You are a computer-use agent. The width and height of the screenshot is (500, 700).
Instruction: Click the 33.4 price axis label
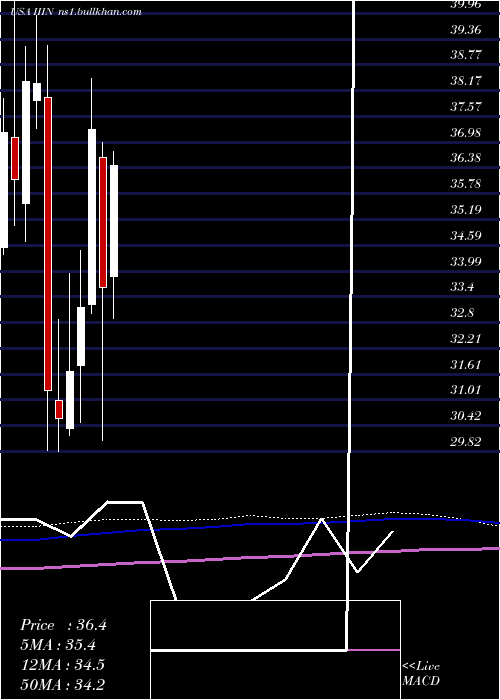462,287
